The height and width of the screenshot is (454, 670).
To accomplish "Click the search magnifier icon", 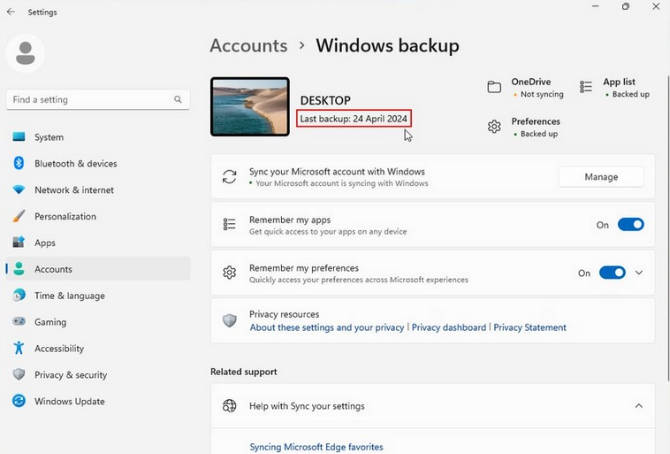I will [x=178, y=100].
